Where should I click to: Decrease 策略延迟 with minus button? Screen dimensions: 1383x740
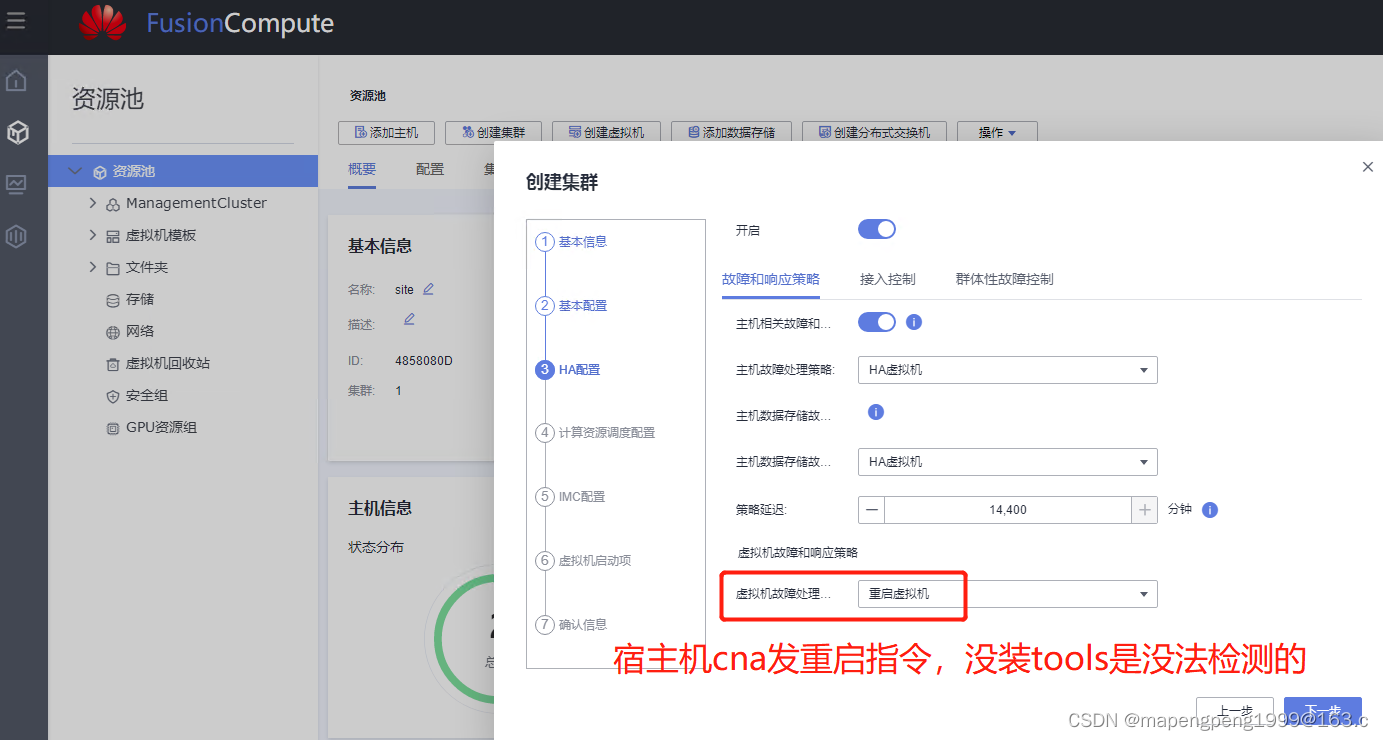tap(872, 510)
